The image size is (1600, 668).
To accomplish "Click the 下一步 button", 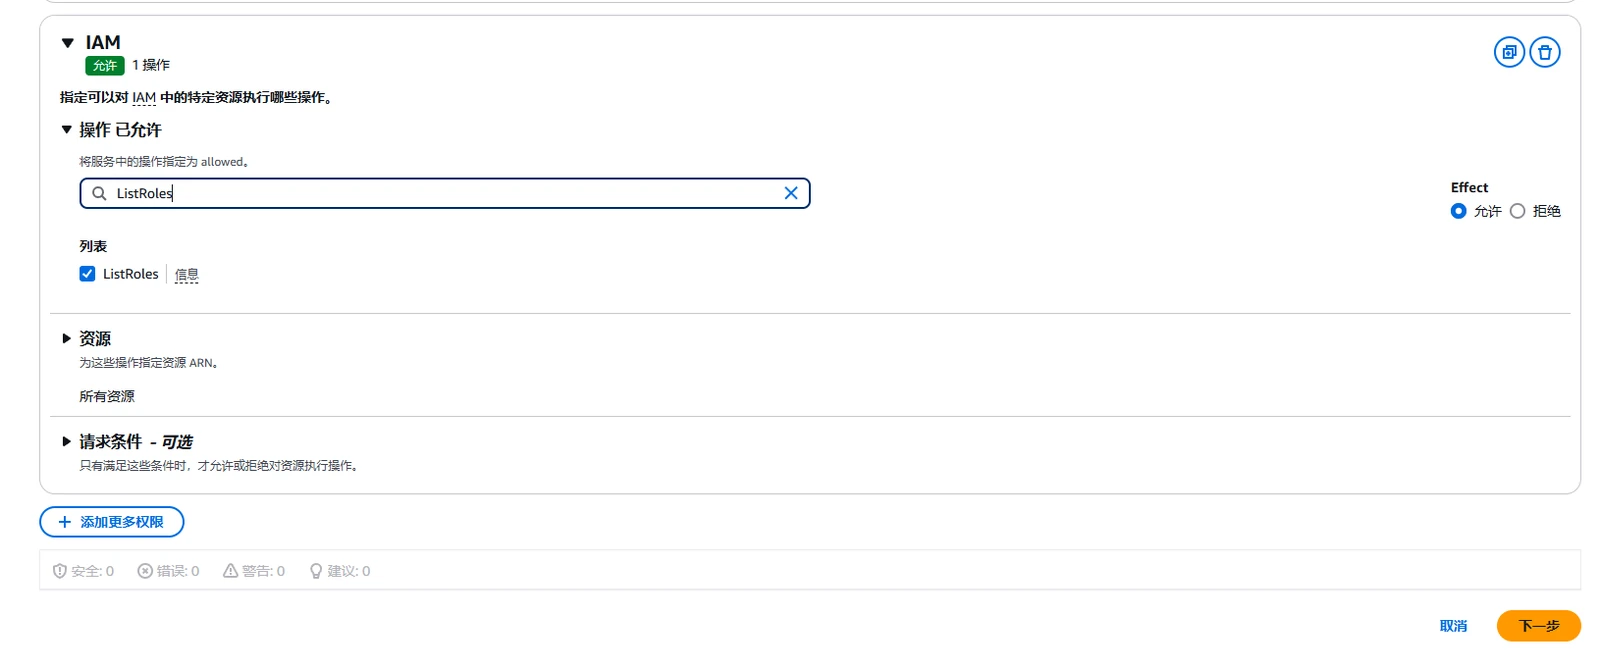I will coord(1538,626).
